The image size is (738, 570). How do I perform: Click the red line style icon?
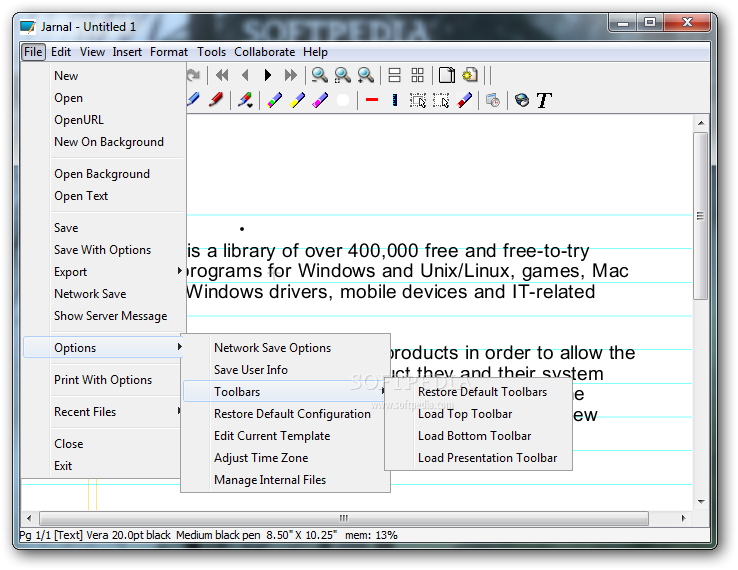(372, 100)
